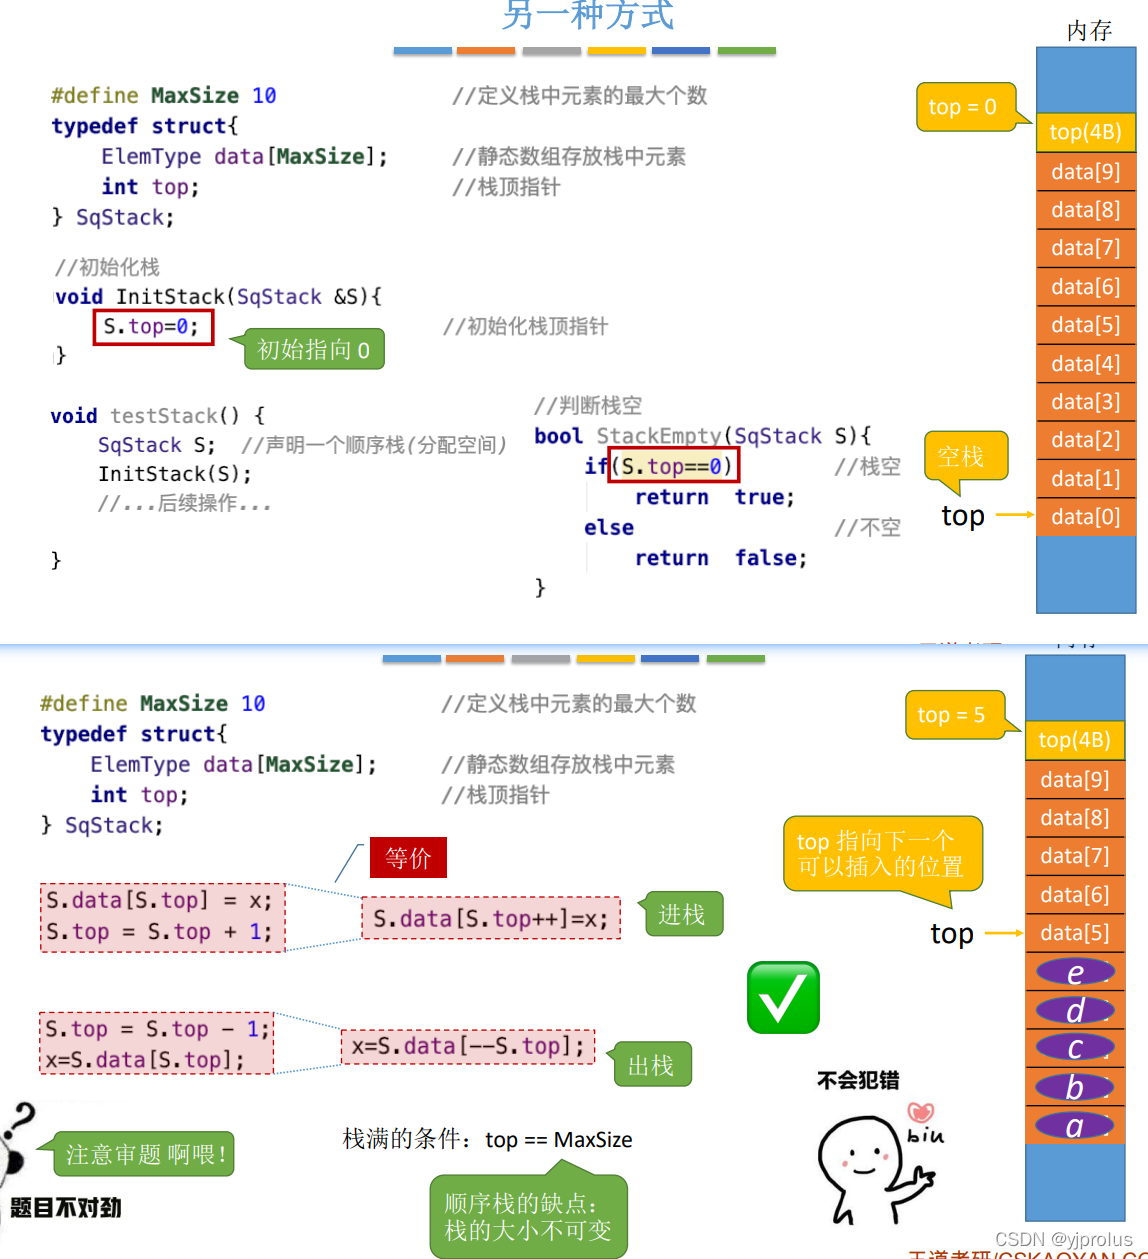Click the green checkmark icon
The image size is (1148, 1259).
pyautogui.click(x=783, y=996)
